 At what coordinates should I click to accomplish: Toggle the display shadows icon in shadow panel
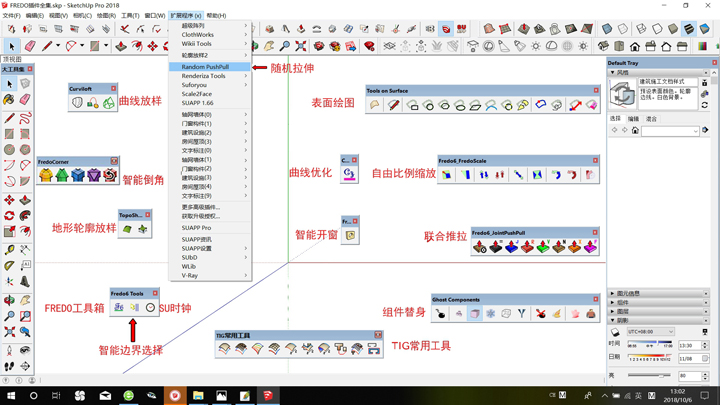[x=615, y=332]
